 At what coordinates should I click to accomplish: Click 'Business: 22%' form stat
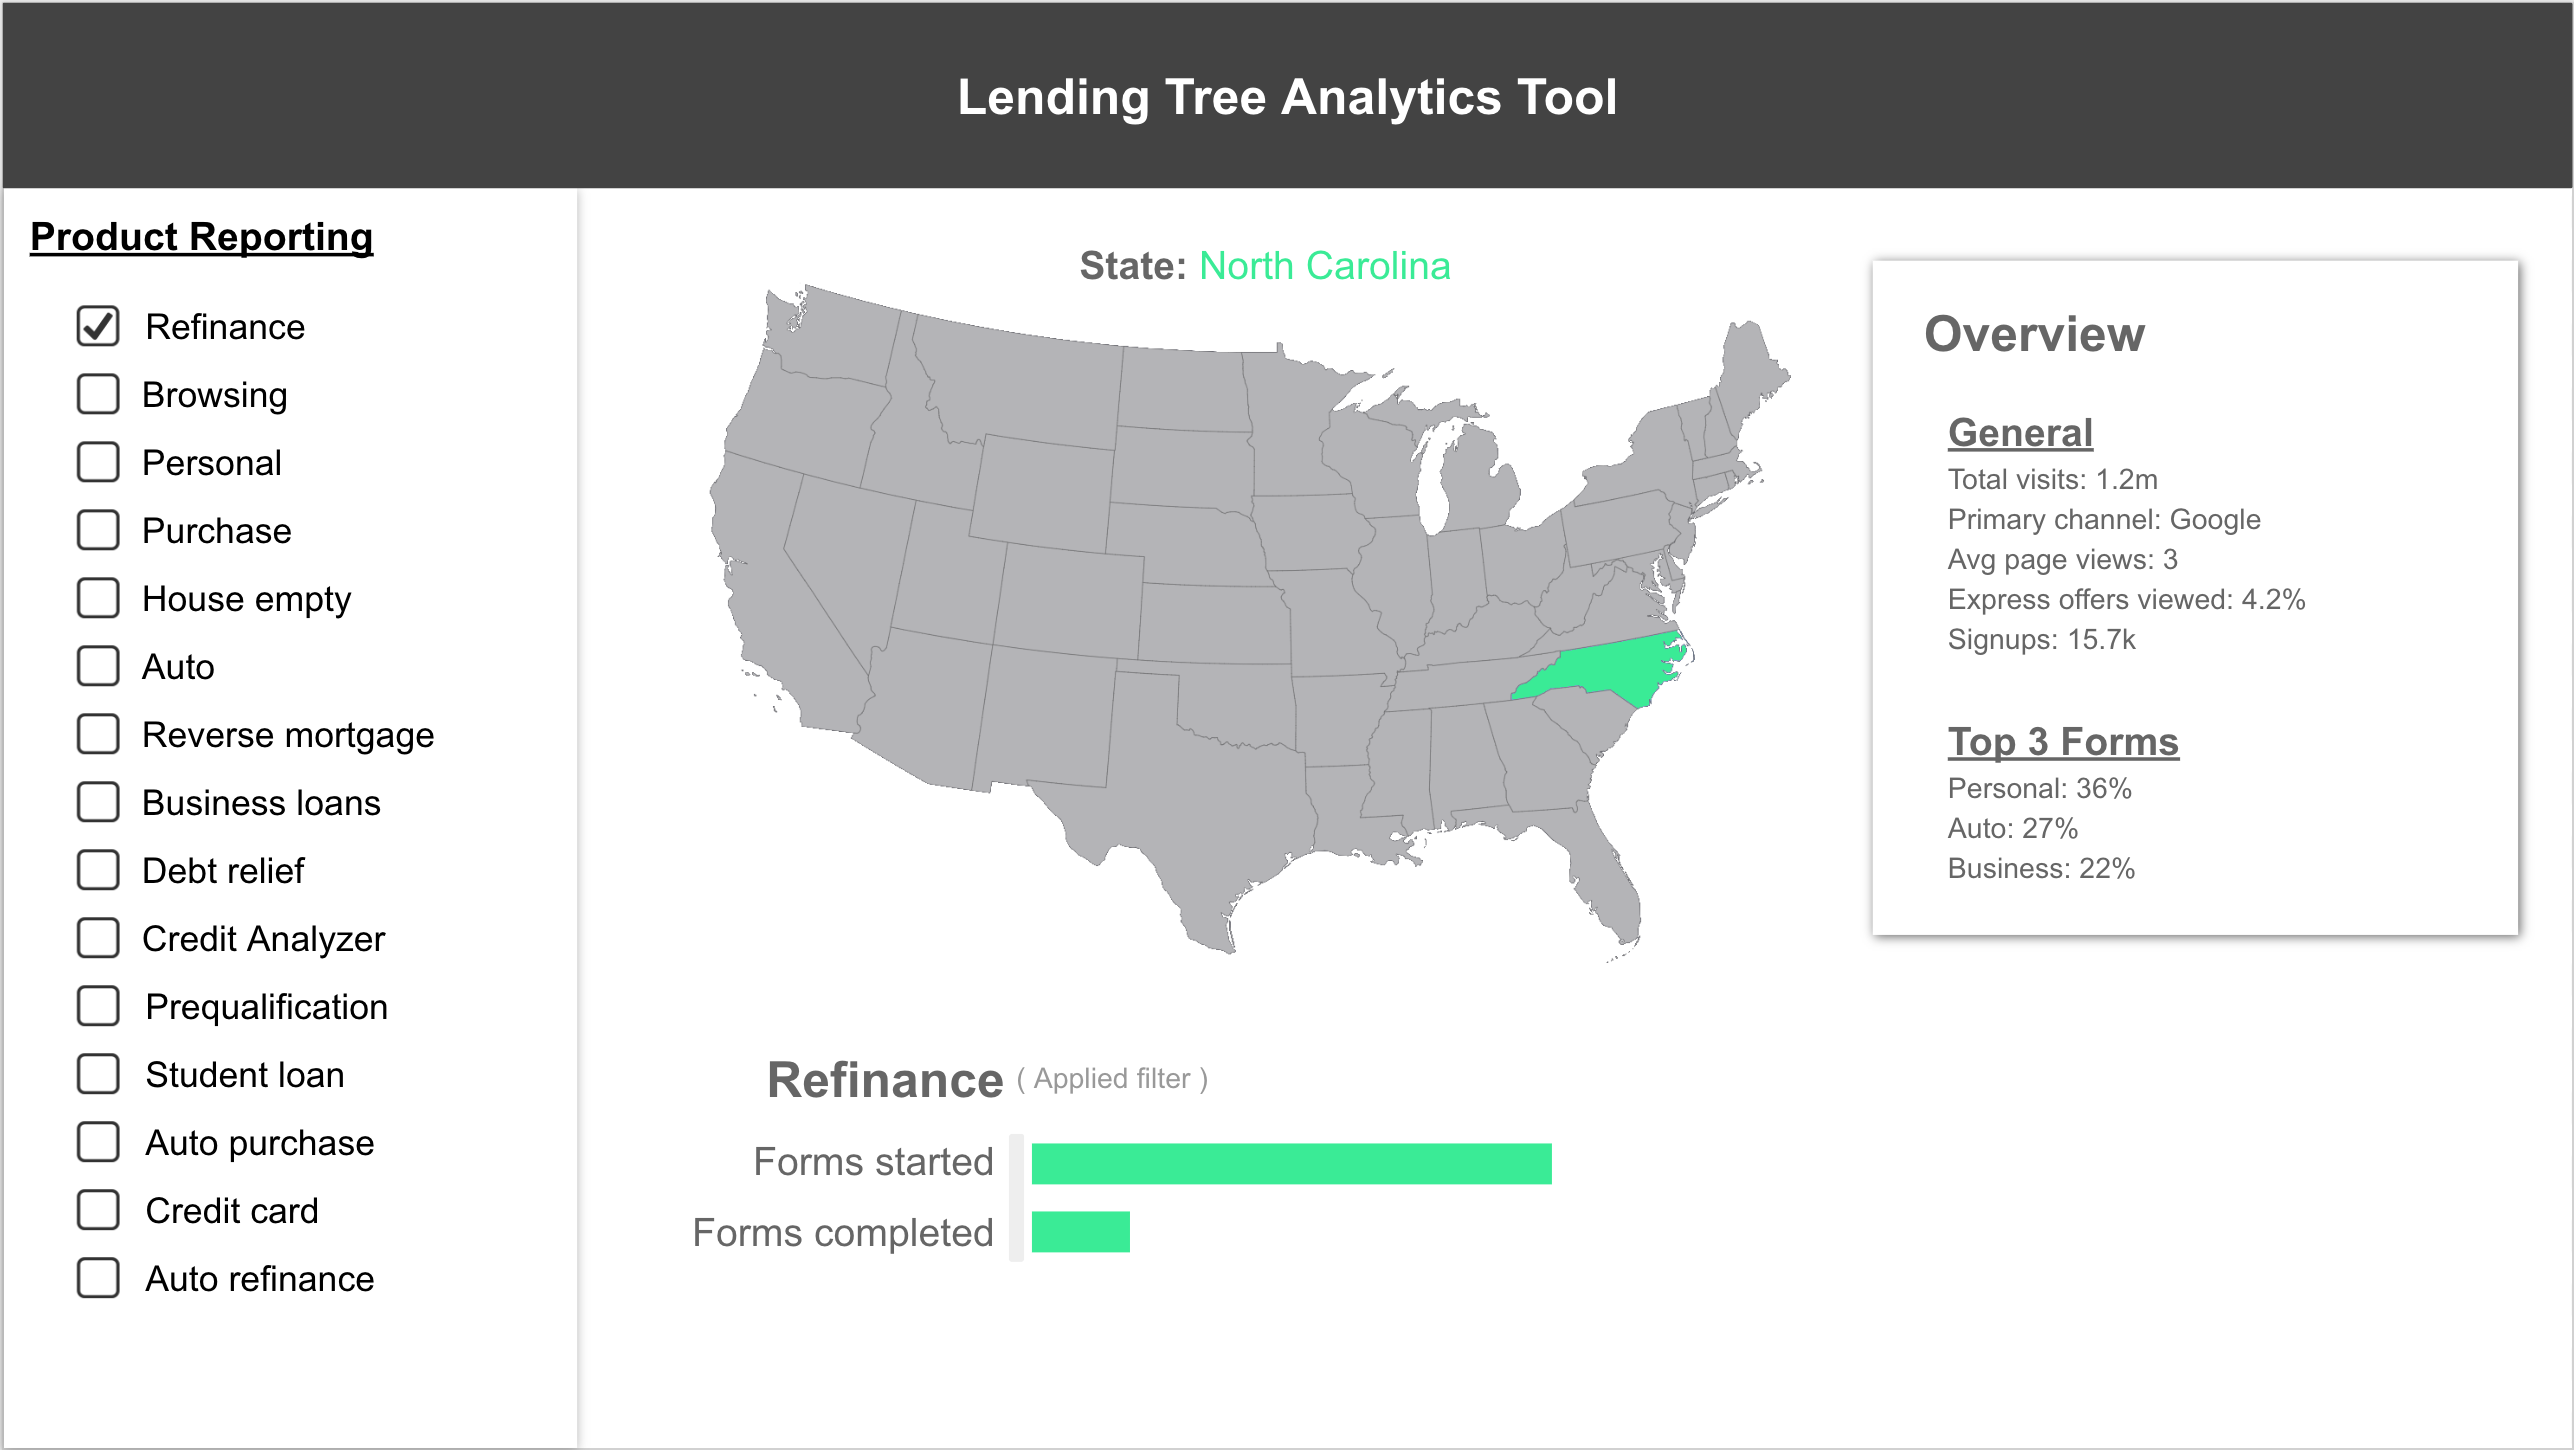2041,869
